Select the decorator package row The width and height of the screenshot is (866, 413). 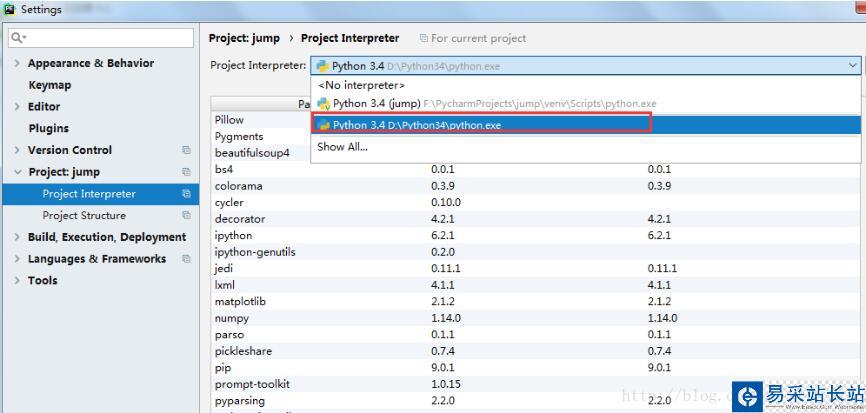pyautogui.click(x=536, y=219)
